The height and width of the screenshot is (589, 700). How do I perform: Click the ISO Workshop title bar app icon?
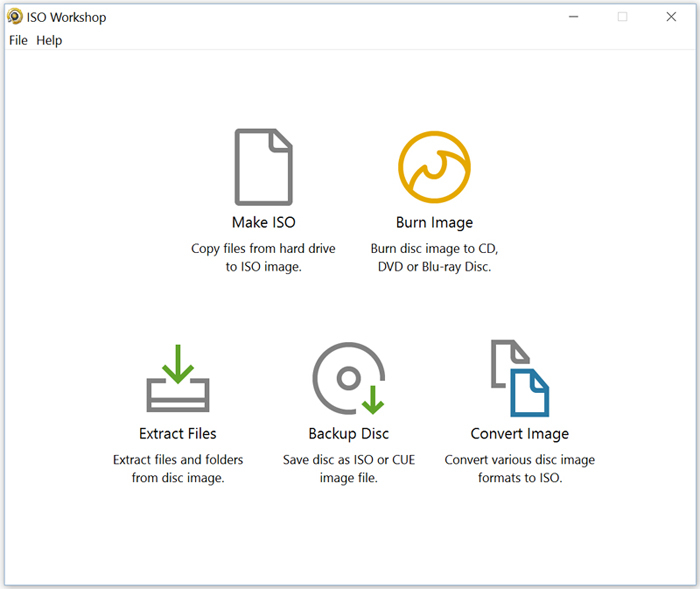pyautogui.click(x=14, y=17)
